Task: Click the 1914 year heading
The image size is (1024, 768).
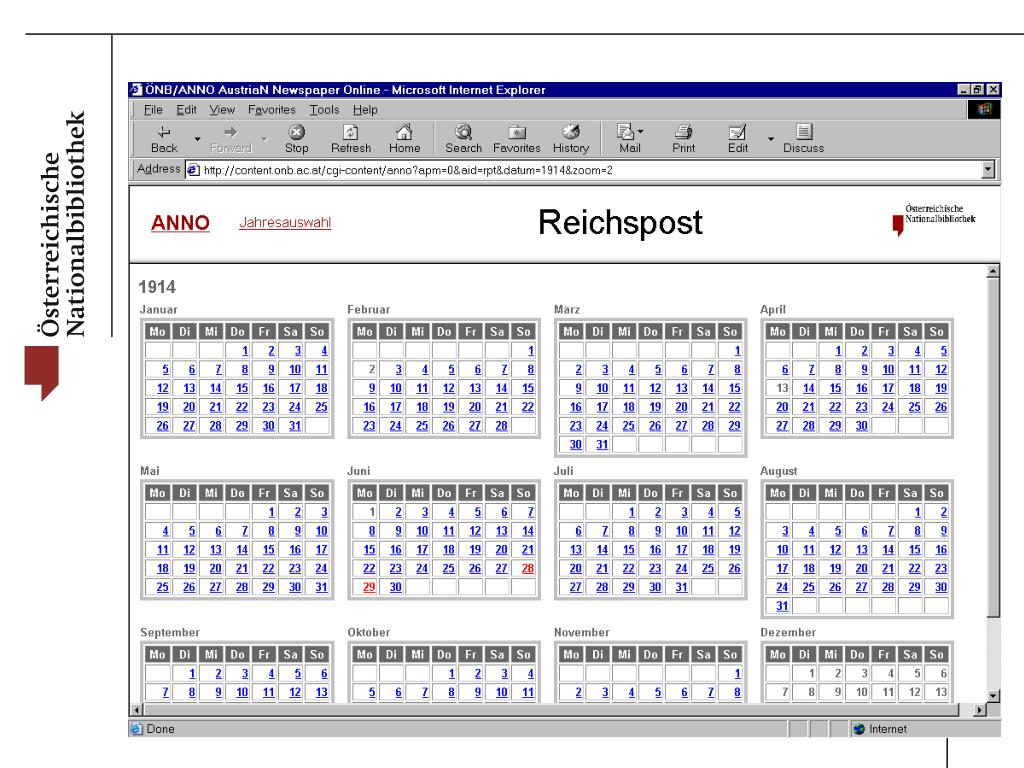Action: coord(157,287)
